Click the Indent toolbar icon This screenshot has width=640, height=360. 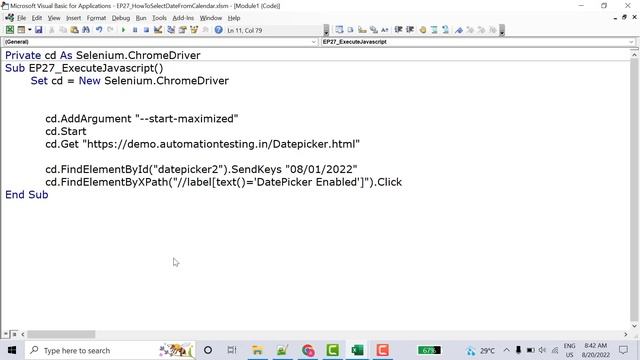pyautogui.click(x=398, y=30)
